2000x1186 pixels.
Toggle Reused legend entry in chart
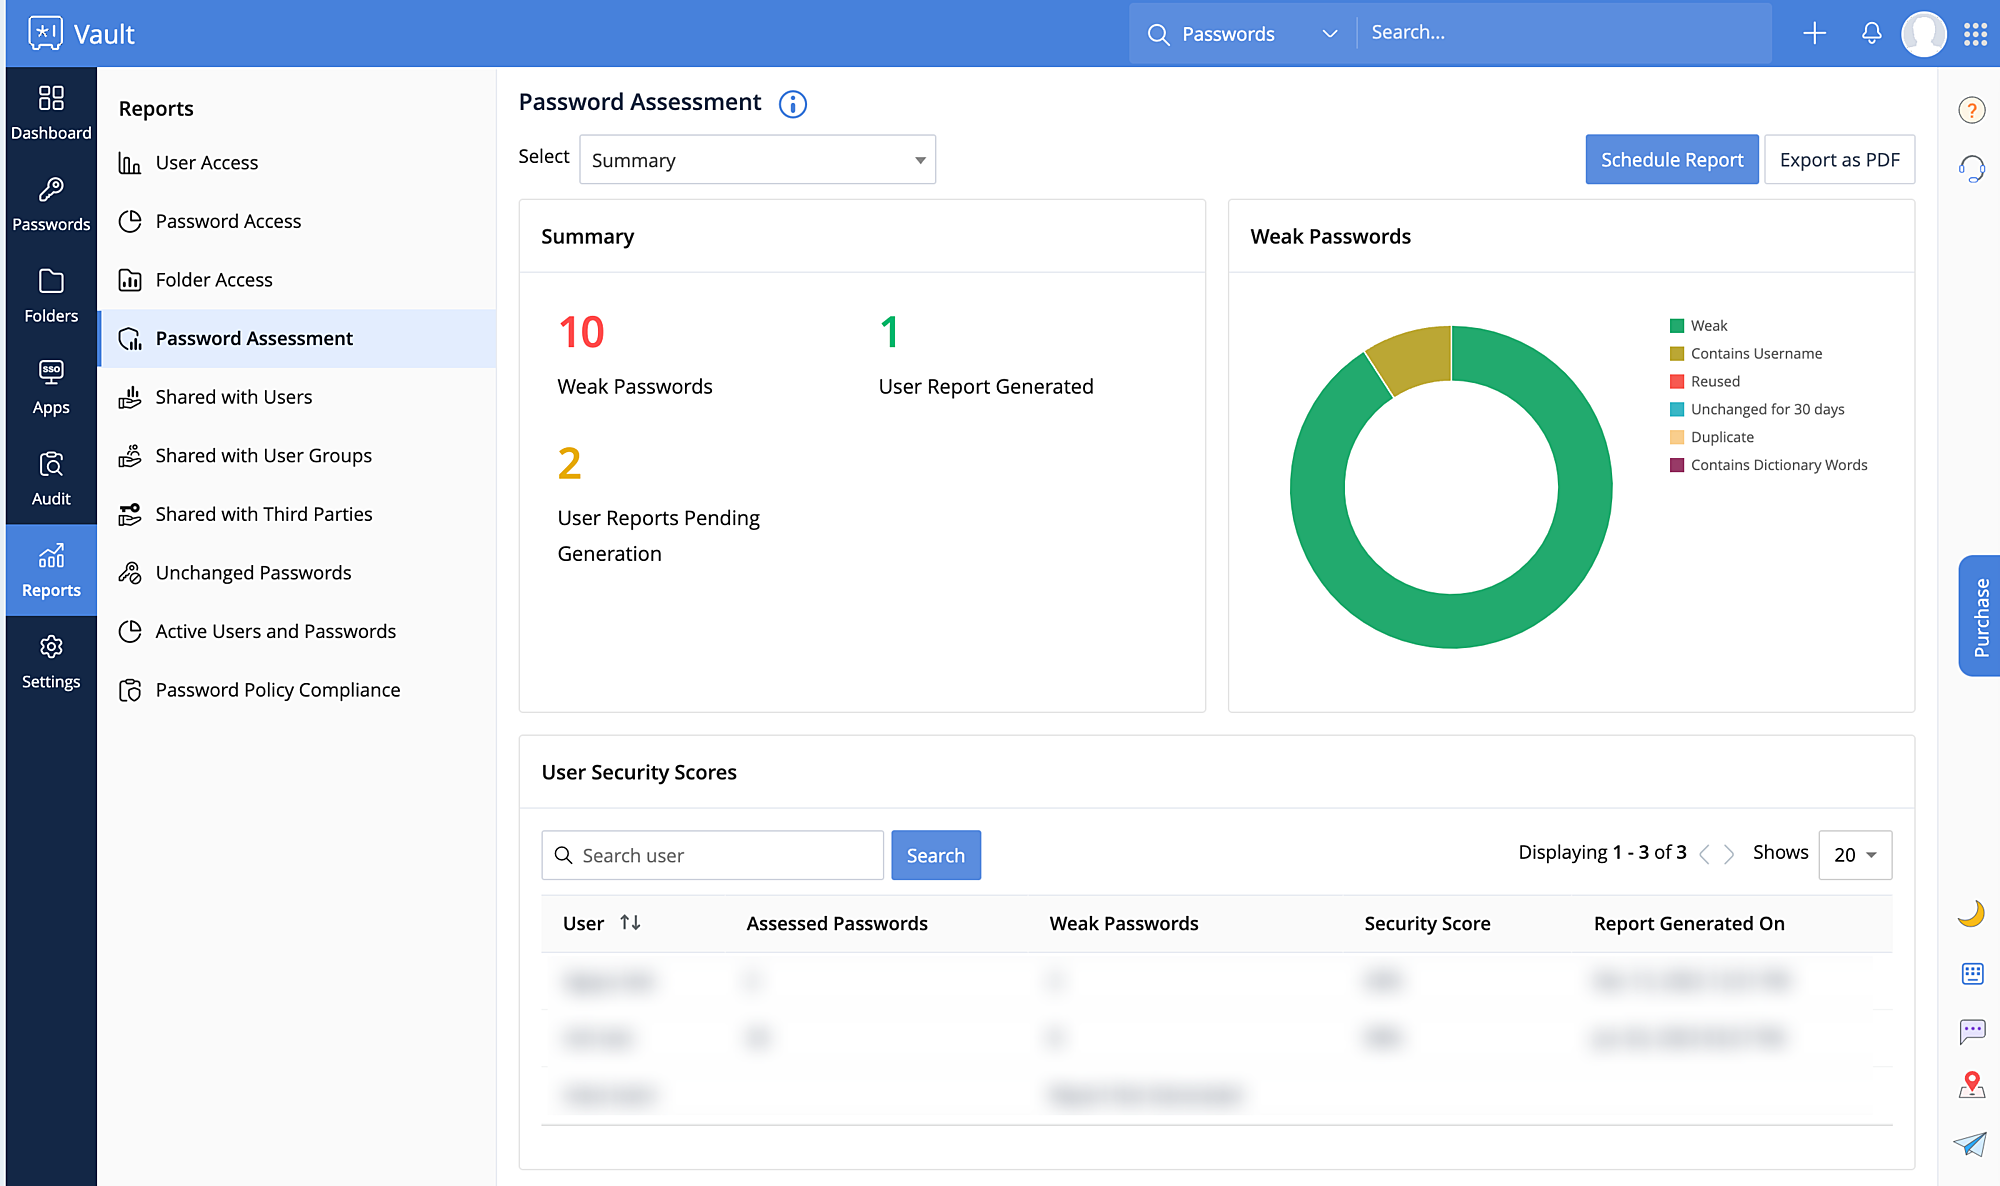point(1714,382)
